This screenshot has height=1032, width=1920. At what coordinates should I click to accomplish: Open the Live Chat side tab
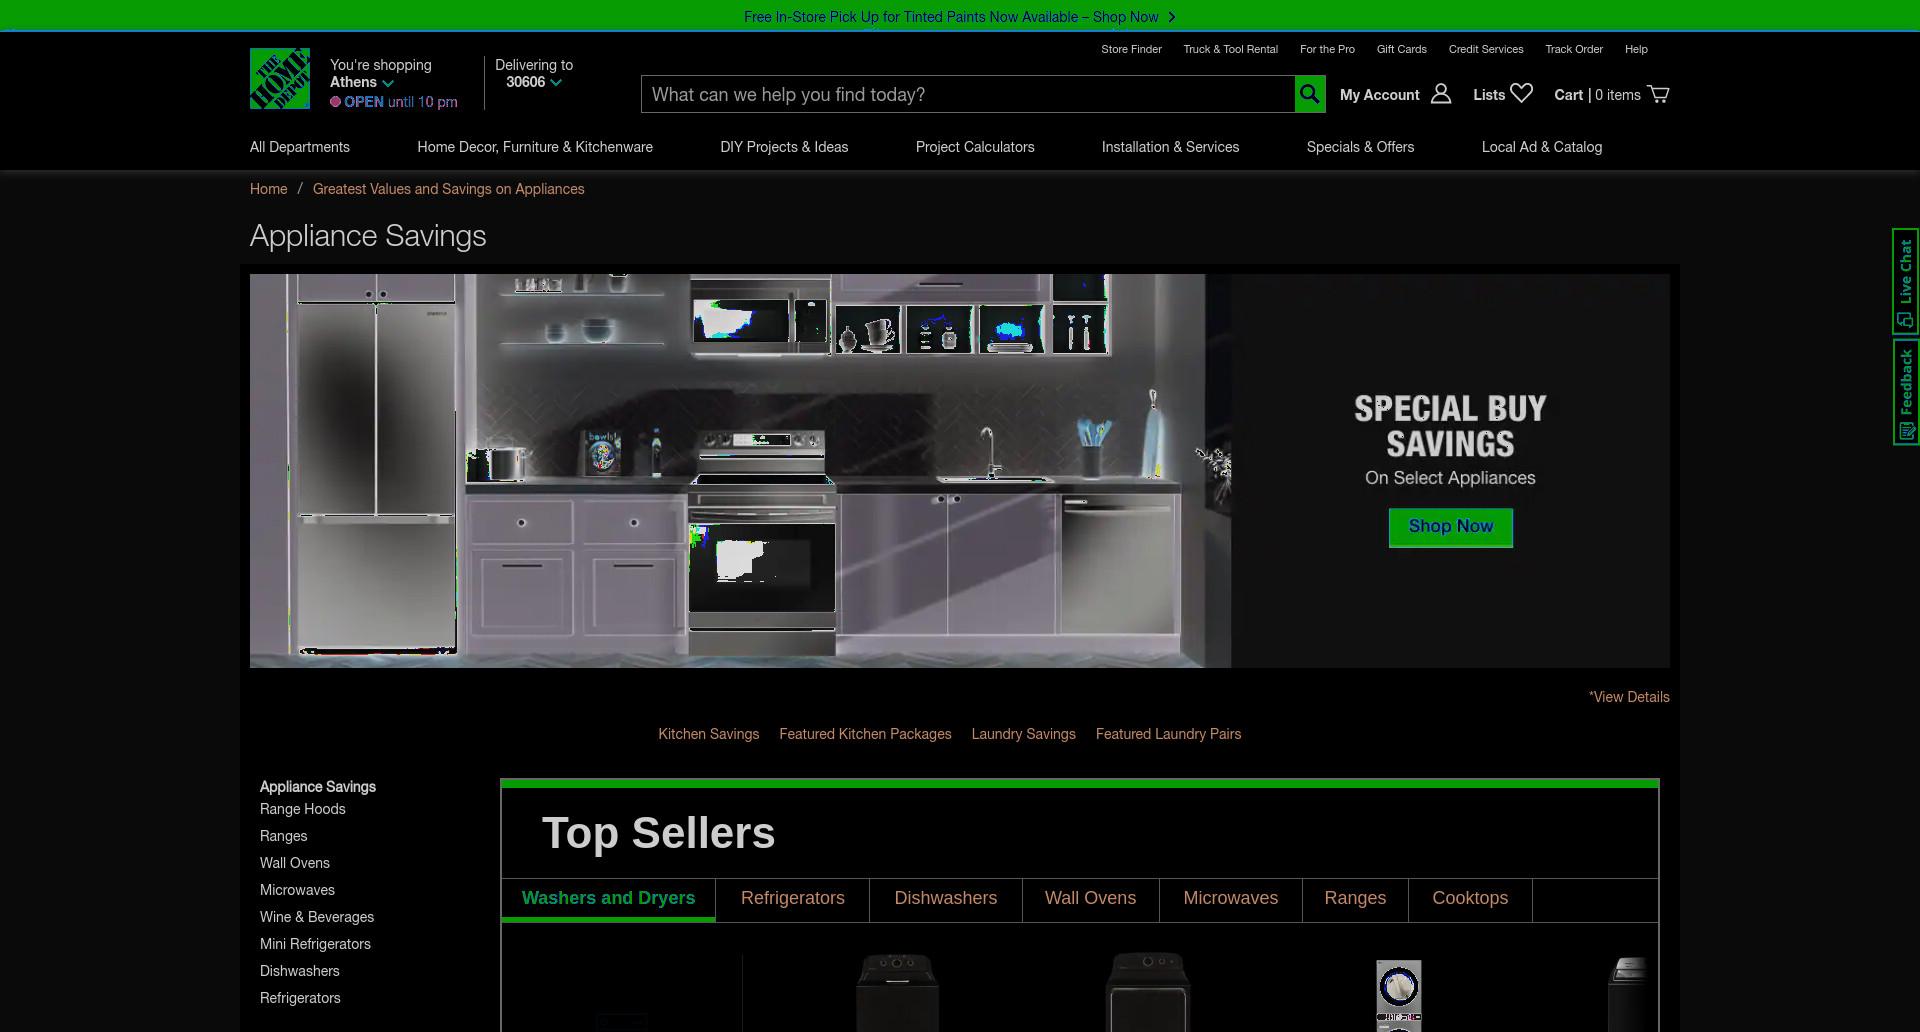[x=1905, y=281]
